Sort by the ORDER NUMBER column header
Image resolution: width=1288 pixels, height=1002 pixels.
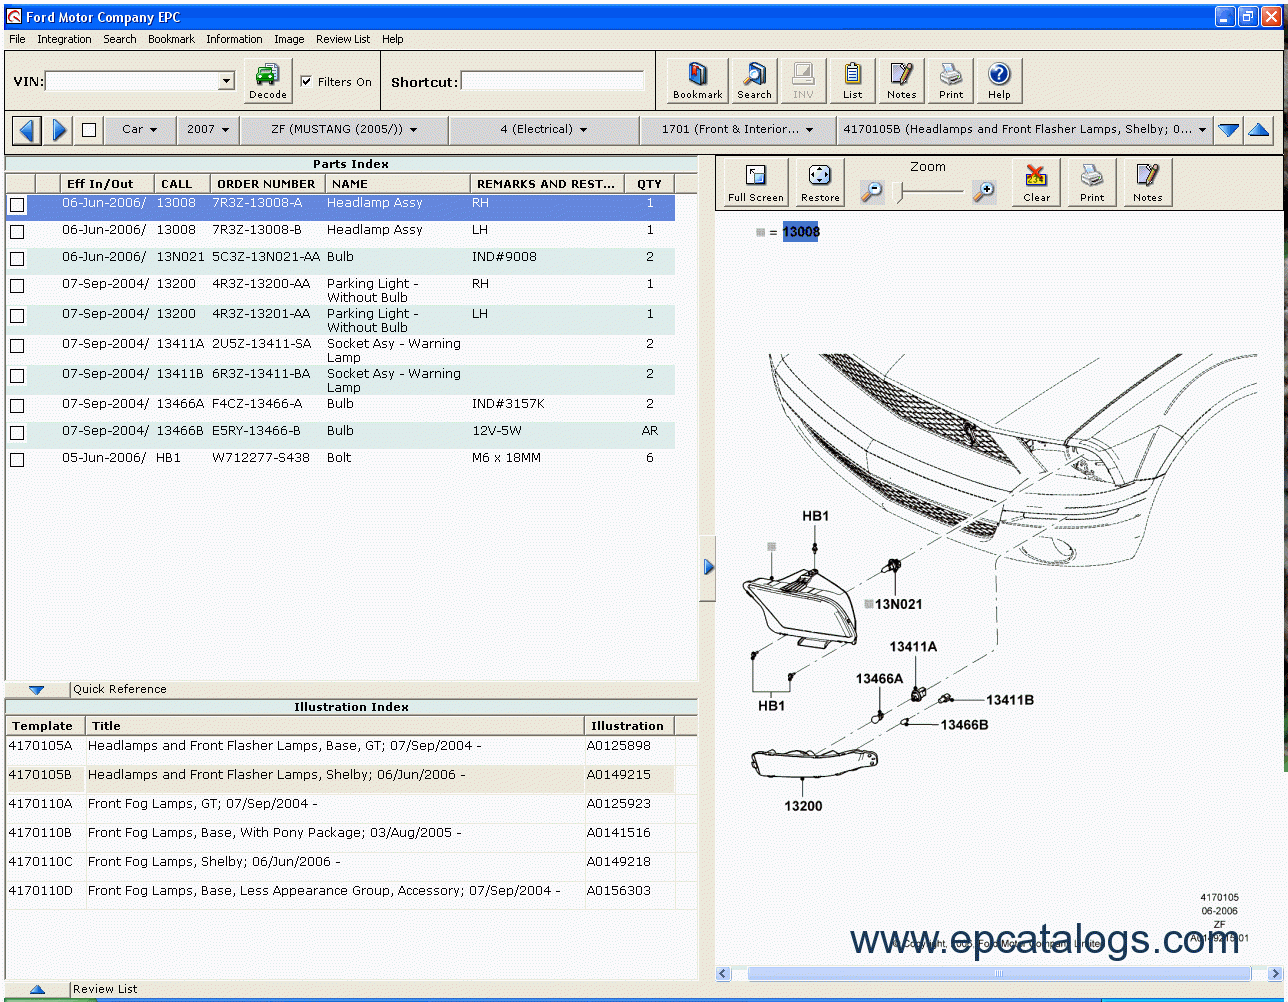coord(267,184)
